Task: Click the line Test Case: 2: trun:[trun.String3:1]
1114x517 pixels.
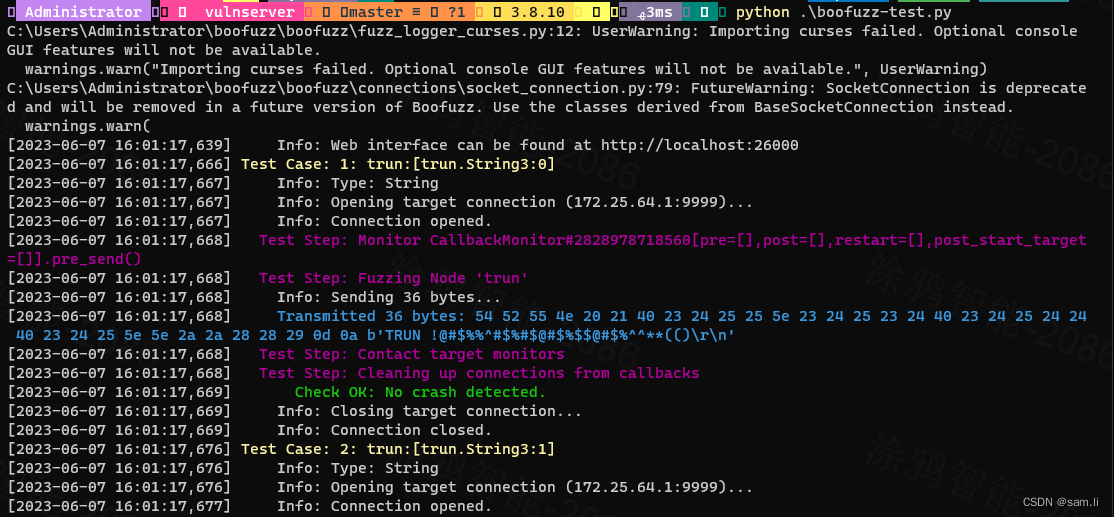Action: click(397, 449)
